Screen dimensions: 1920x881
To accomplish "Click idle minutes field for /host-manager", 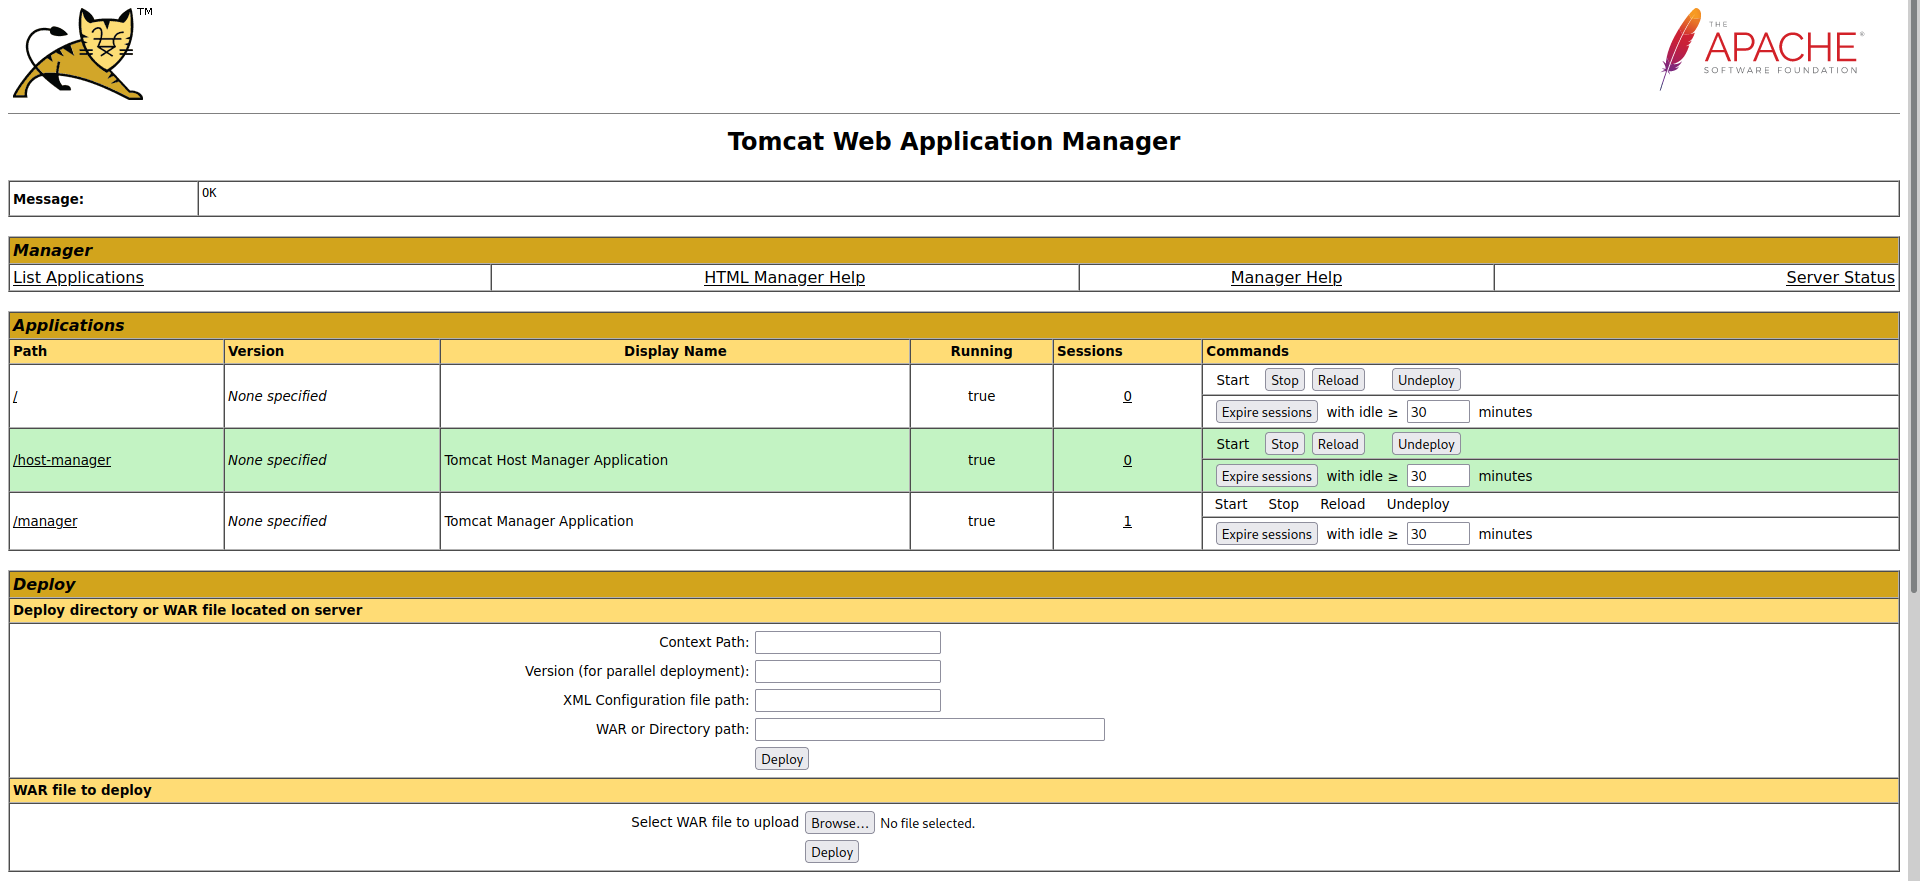I will click(1438, 477).
